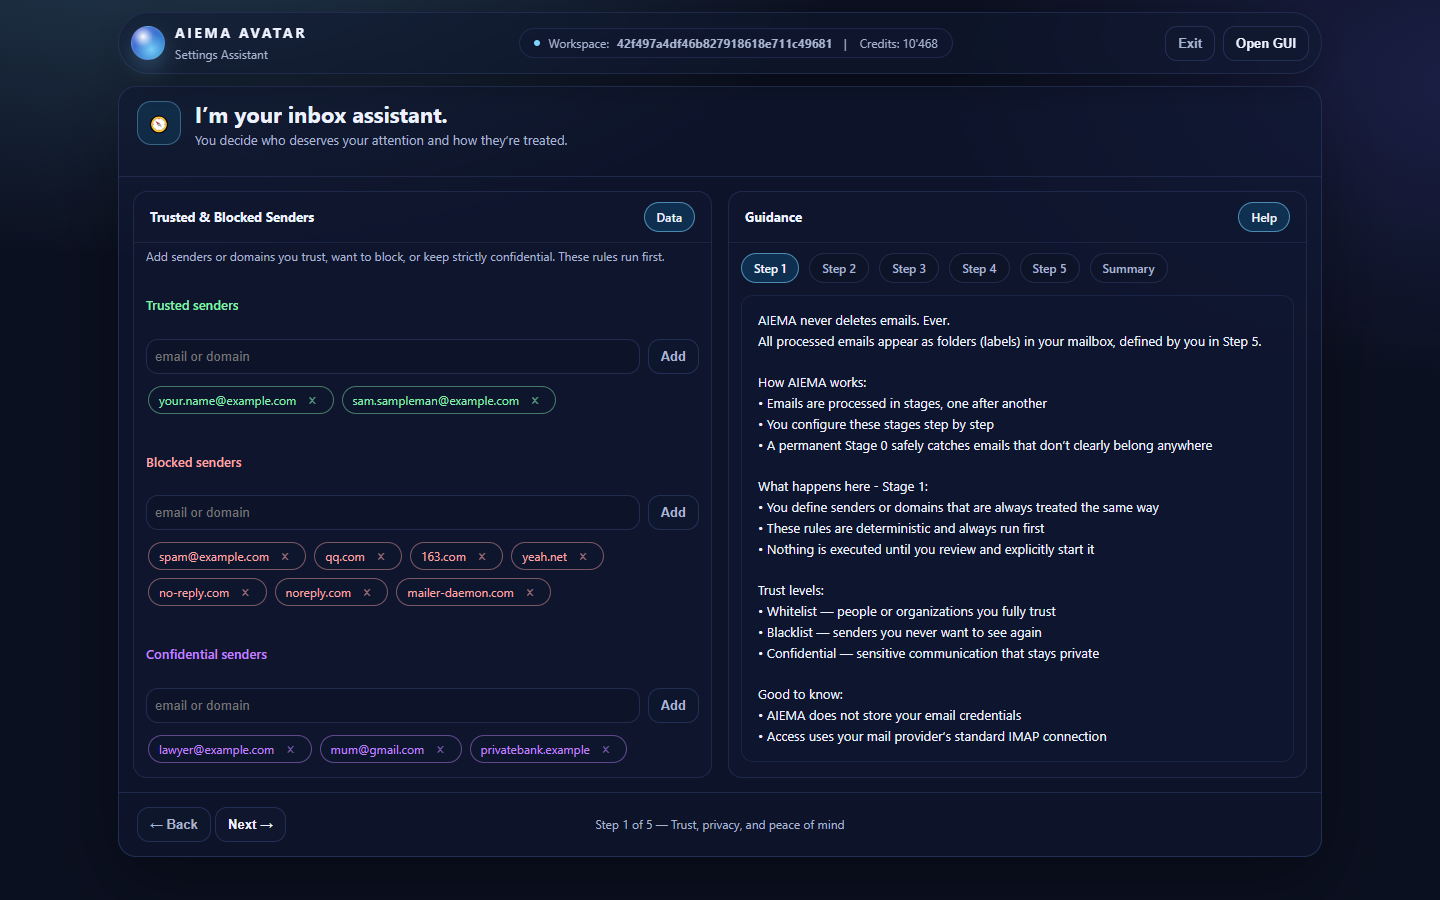Remove sam.sampleman@example.com trusted sender chip
The width and height of the screenshot is (1440, 900).
535,401
